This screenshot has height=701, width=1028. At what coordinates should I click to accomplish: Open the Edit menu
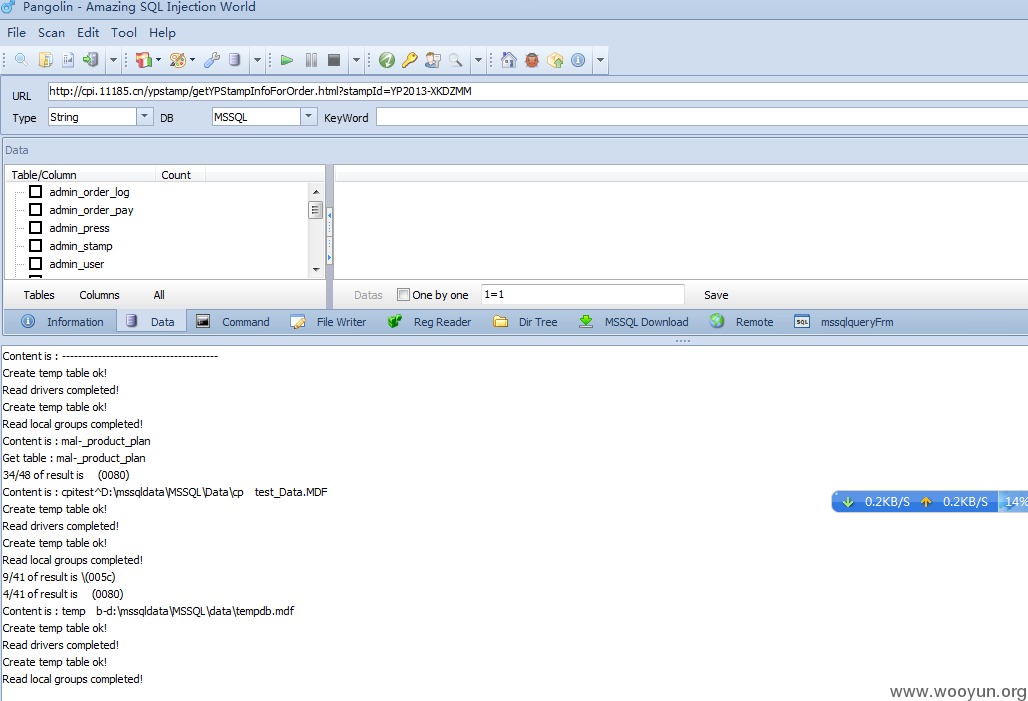pos(88,33)
